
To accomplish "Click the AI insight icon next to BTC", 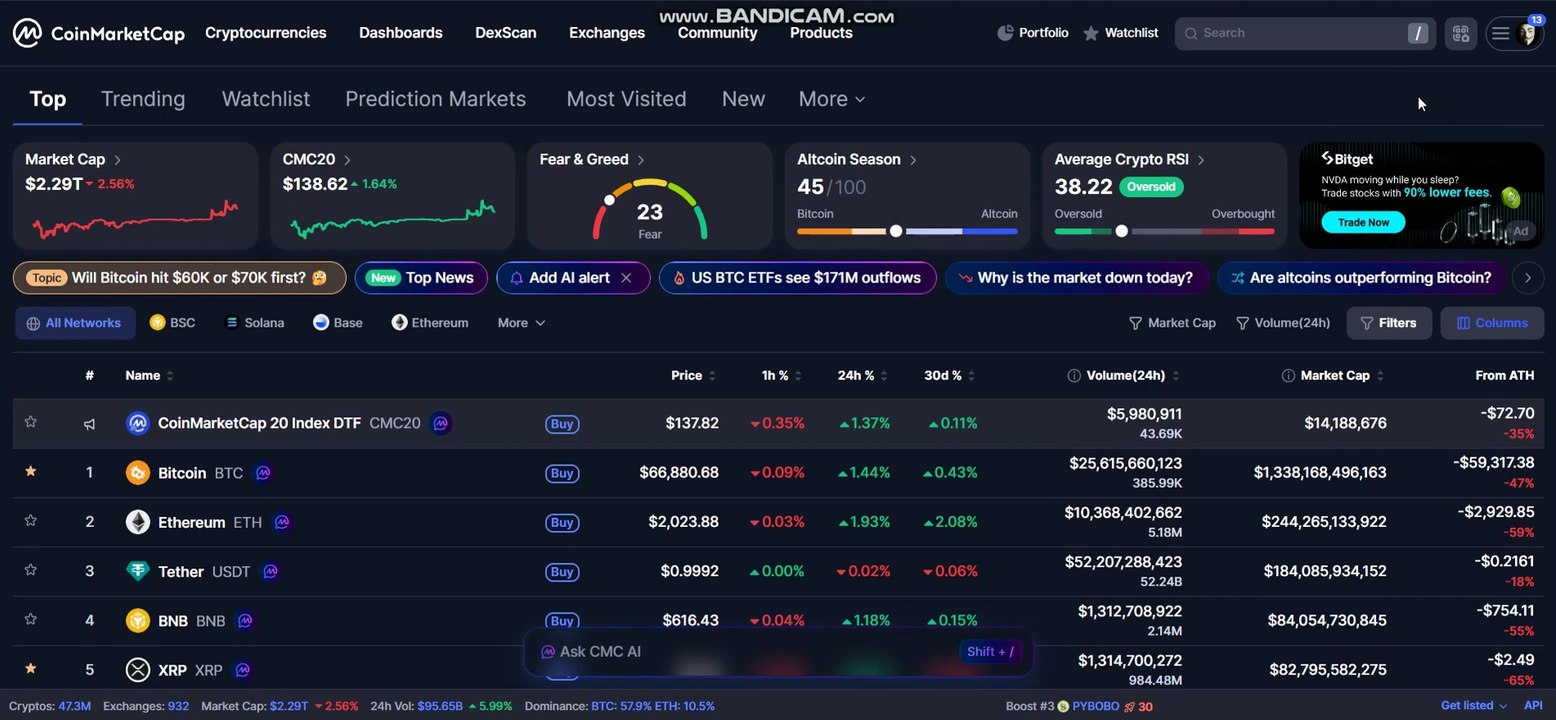I will 263,473.
